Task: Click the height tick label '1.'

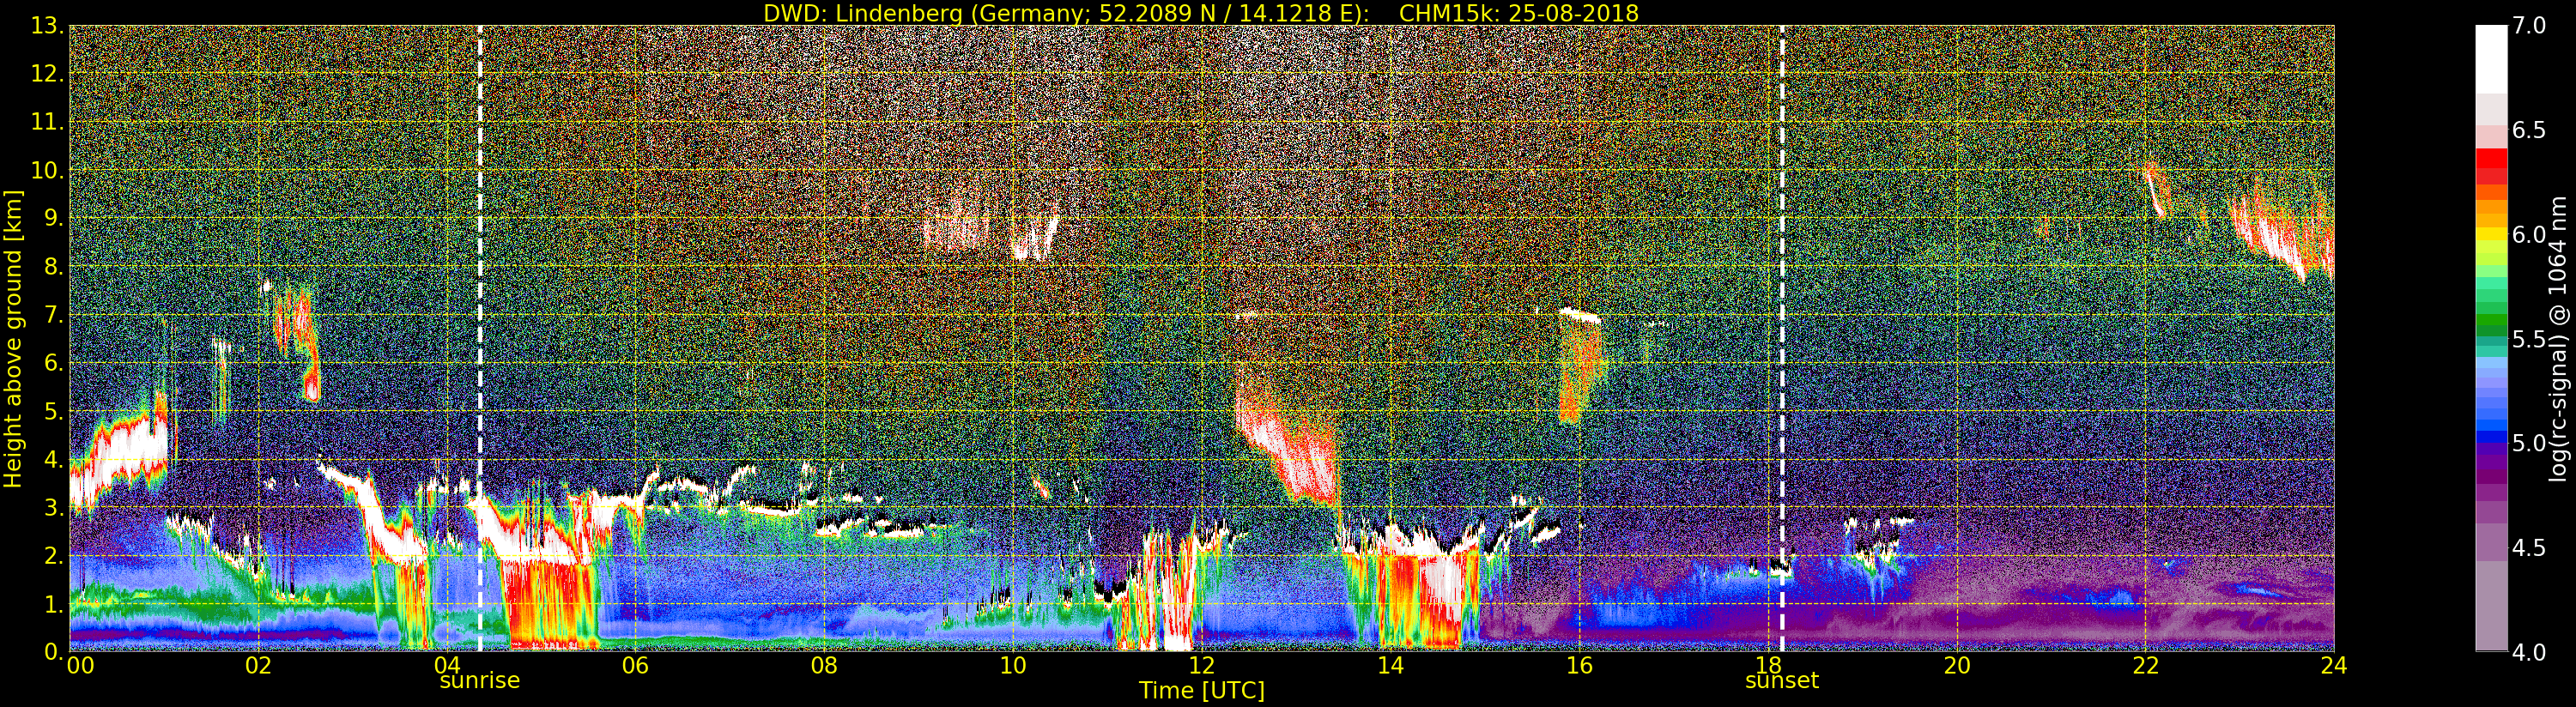Action: pyautogui.click(x=53, y=603)
